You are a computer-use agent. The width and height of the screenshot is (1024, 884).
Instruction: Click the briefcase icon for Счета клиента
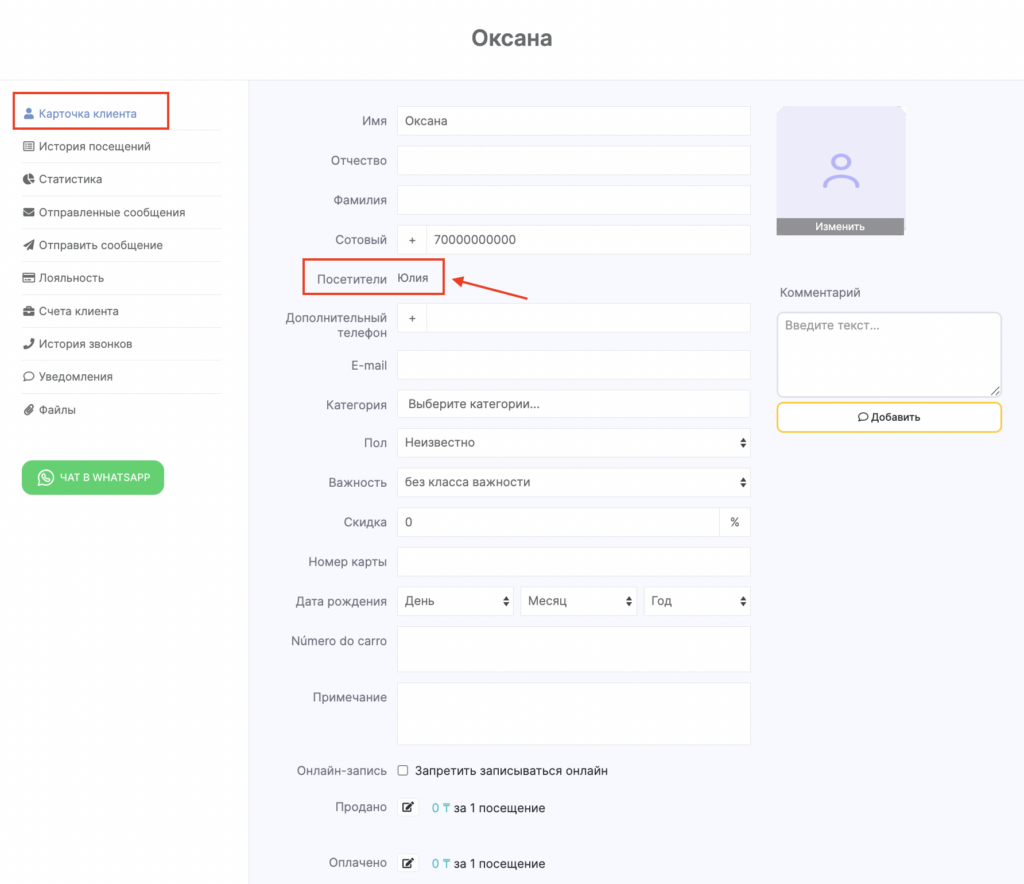click(x=29, y=311)
